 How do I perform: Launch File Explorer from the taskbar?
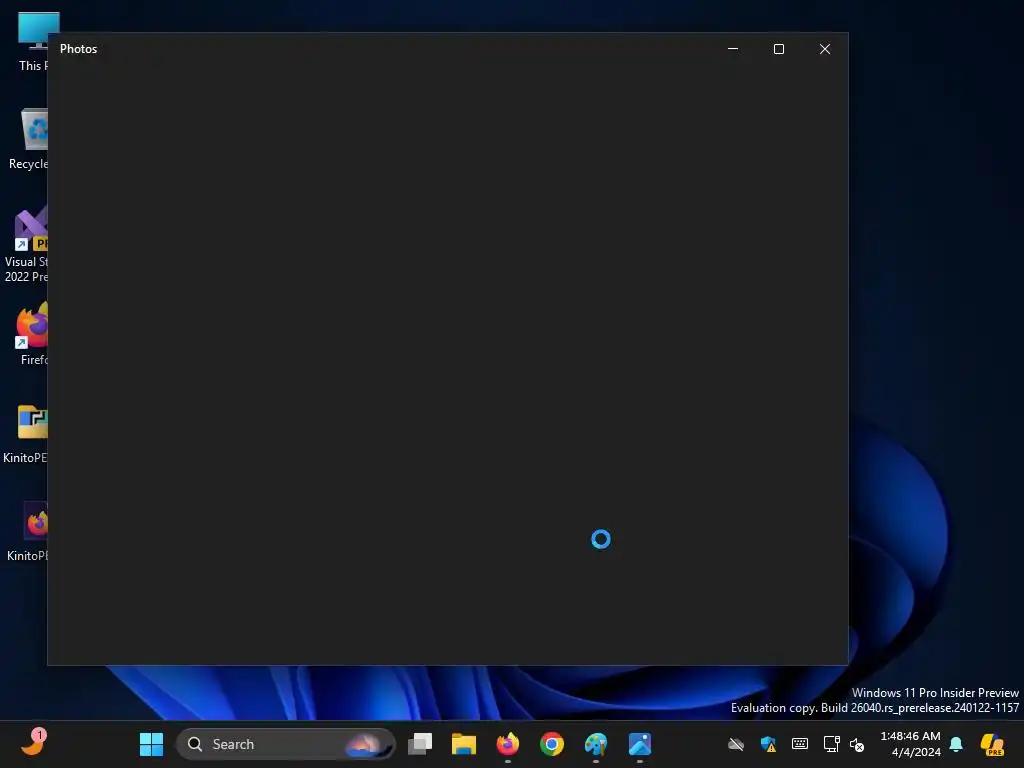pyautogui.click(x=464, y=744)
